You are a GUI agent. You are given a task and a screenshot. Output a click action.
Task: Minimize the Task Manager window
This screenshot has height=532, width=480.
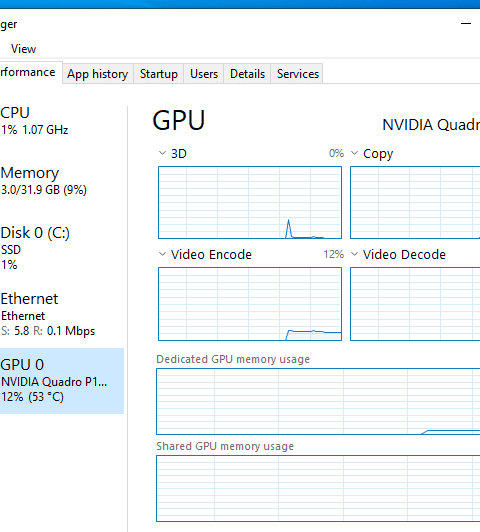pyautogui.click(x=466, y=24)
